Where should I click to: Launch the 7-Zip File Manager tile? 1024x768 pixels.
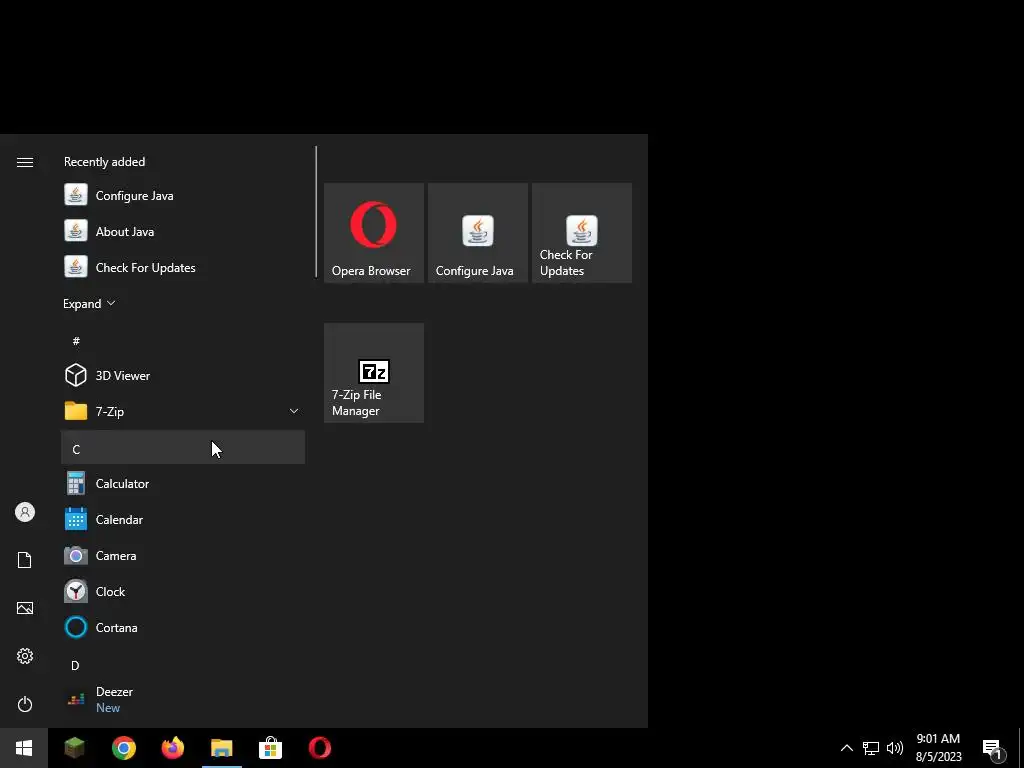click(374, 373)
